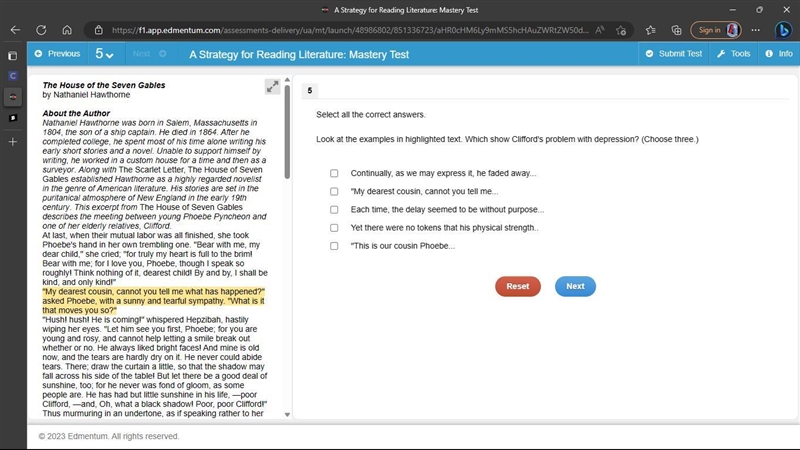Screen dimensions: 800x450
Task: Open the browser home page icon
Action: [67, 30]
